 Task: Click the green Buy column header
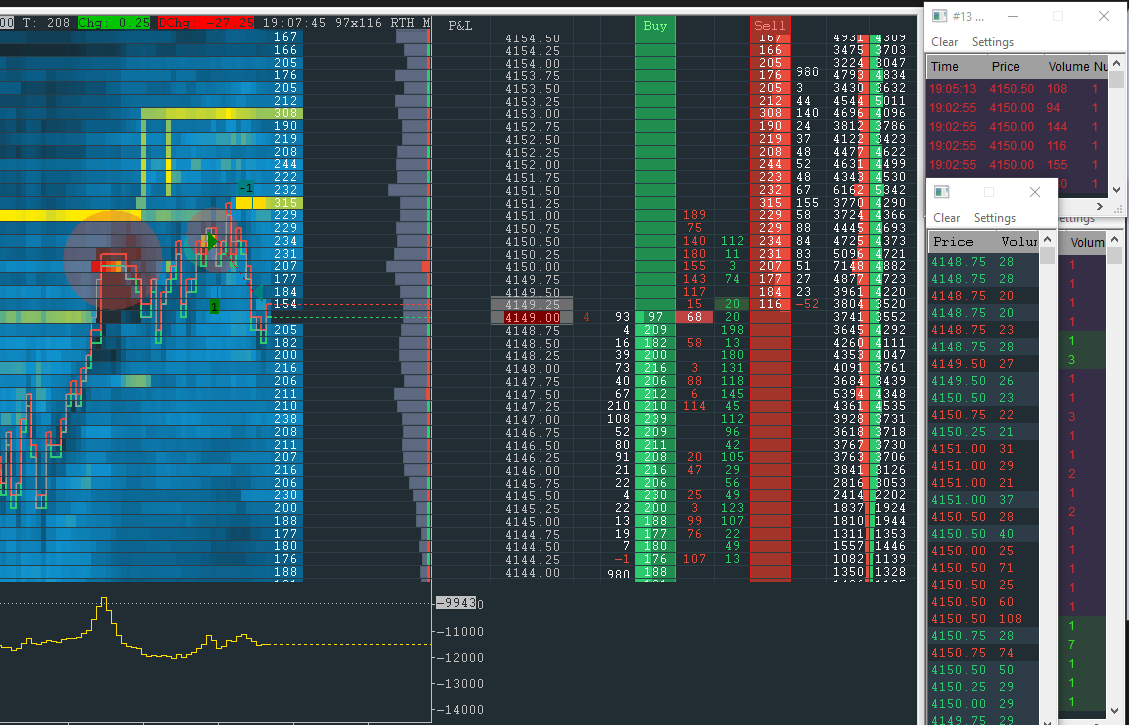click(655, 25)
